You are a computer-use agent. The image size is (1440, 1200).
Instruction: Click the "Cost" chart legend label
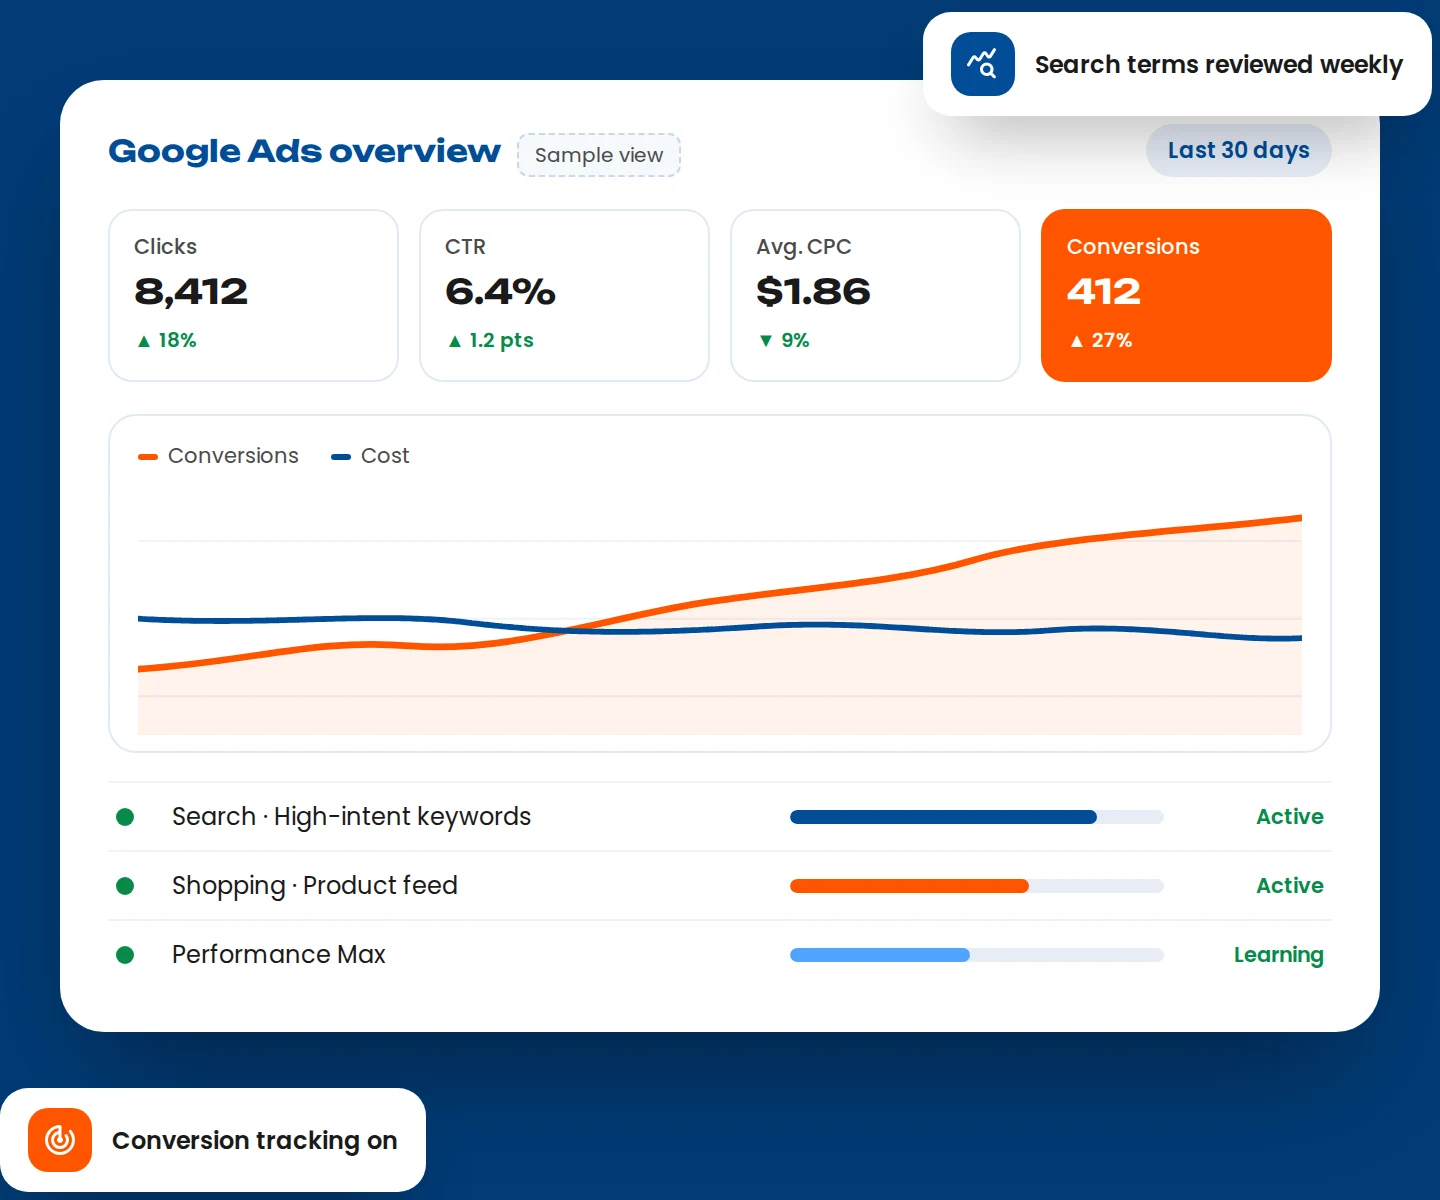[385, 456]
